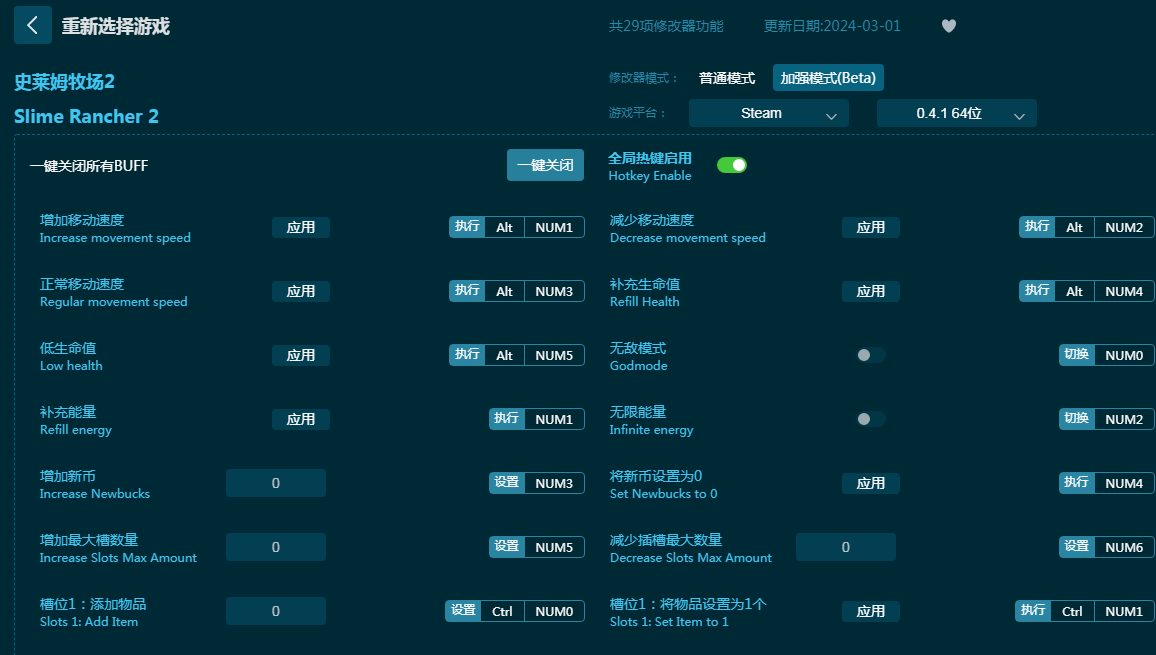
Task: Click the Slime Rancher 2 game title
Action: click(86, 117)
